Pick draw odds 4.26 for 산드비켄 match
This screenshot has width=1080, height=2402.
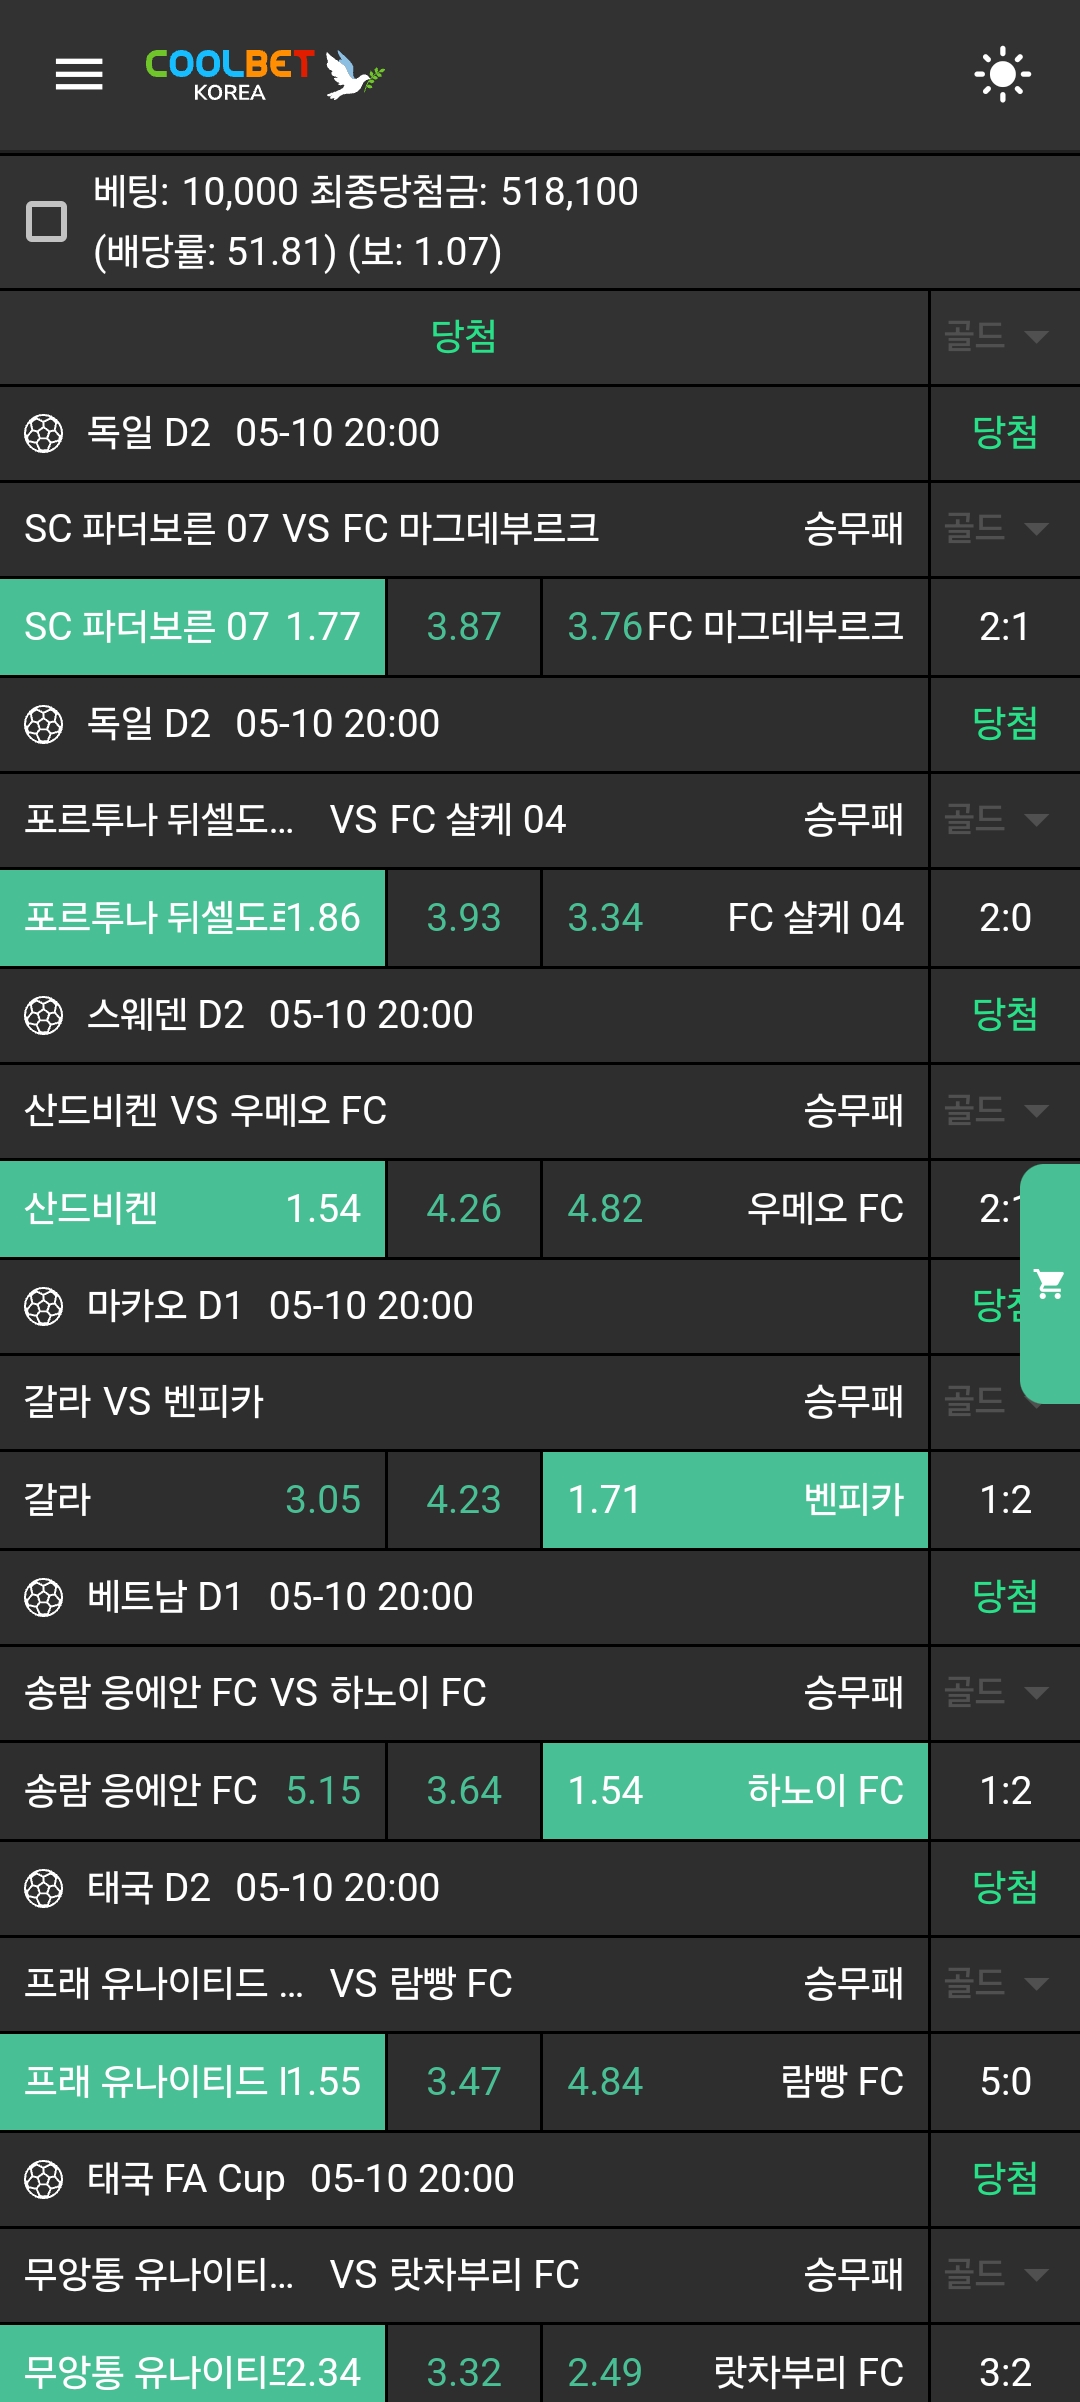463,1209
